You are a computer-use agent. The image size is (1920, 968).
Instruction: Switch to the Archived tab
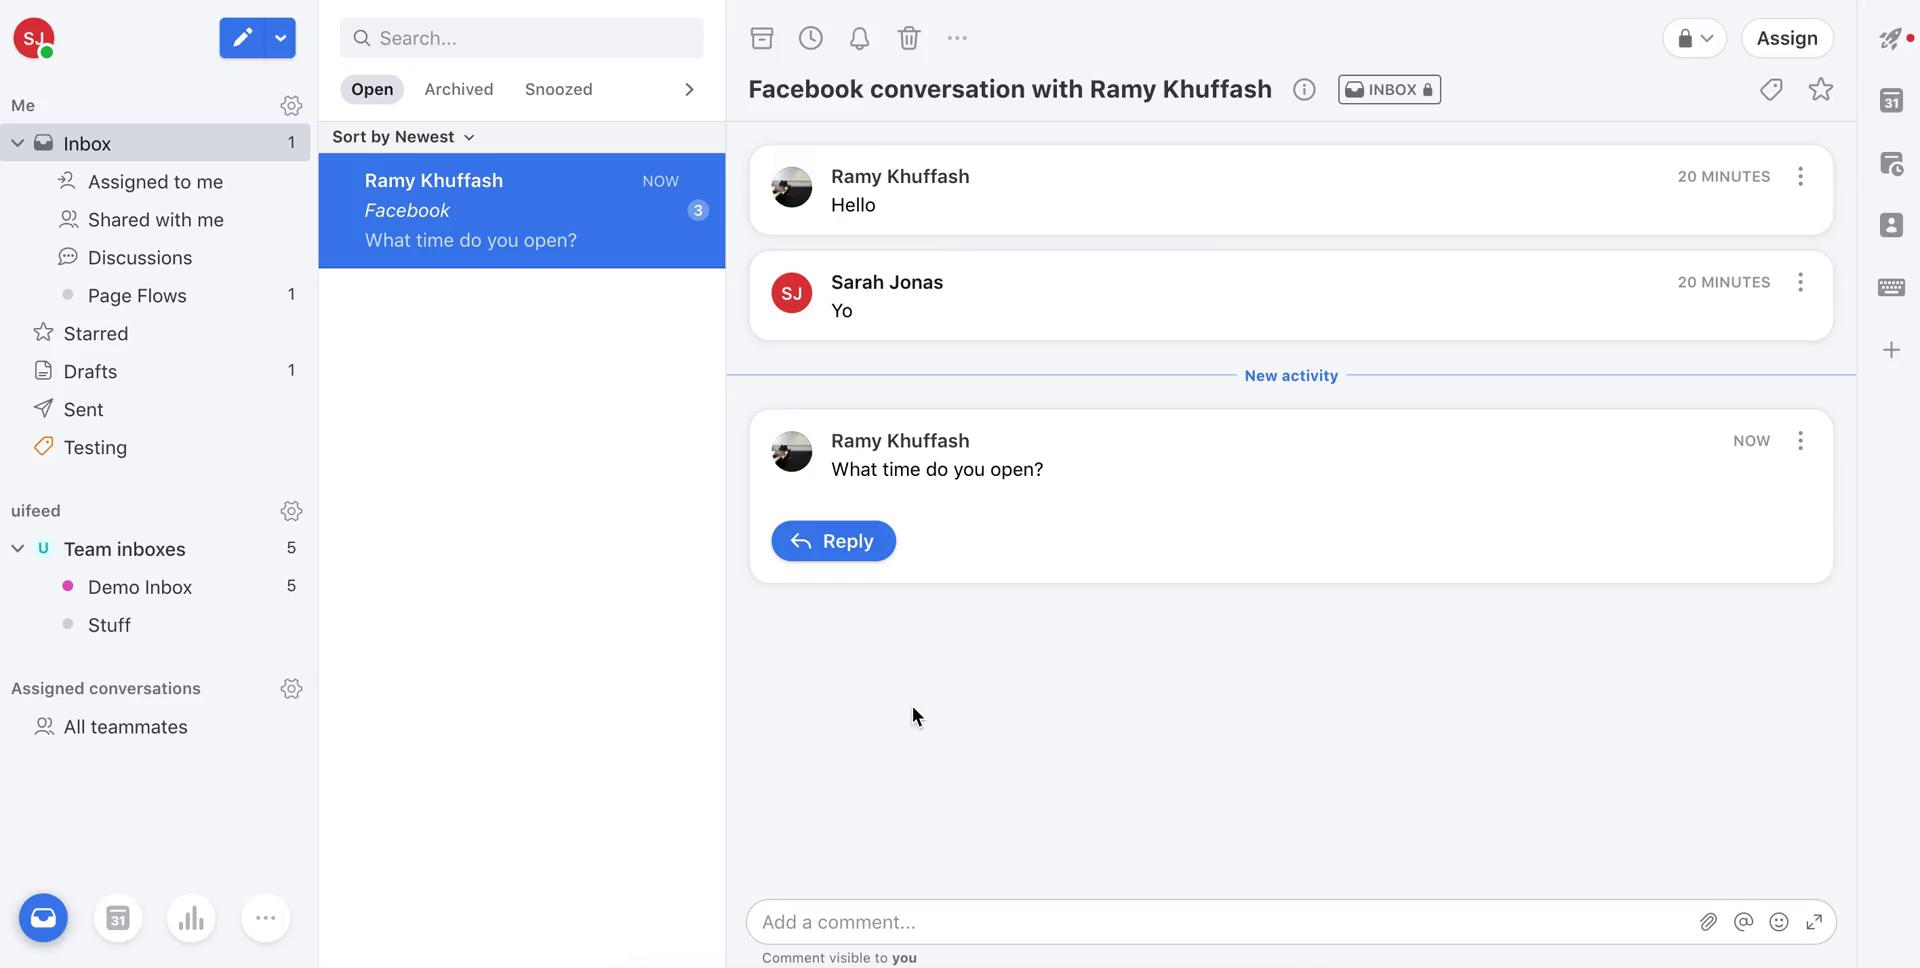[x=459, y=89]
